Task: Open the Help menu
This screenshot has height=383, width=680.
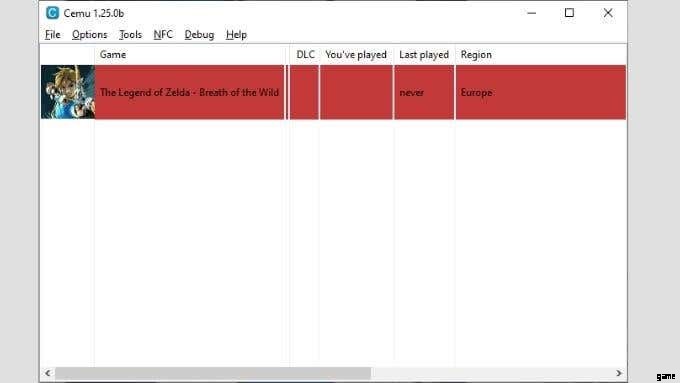Action: coord(236,35)
